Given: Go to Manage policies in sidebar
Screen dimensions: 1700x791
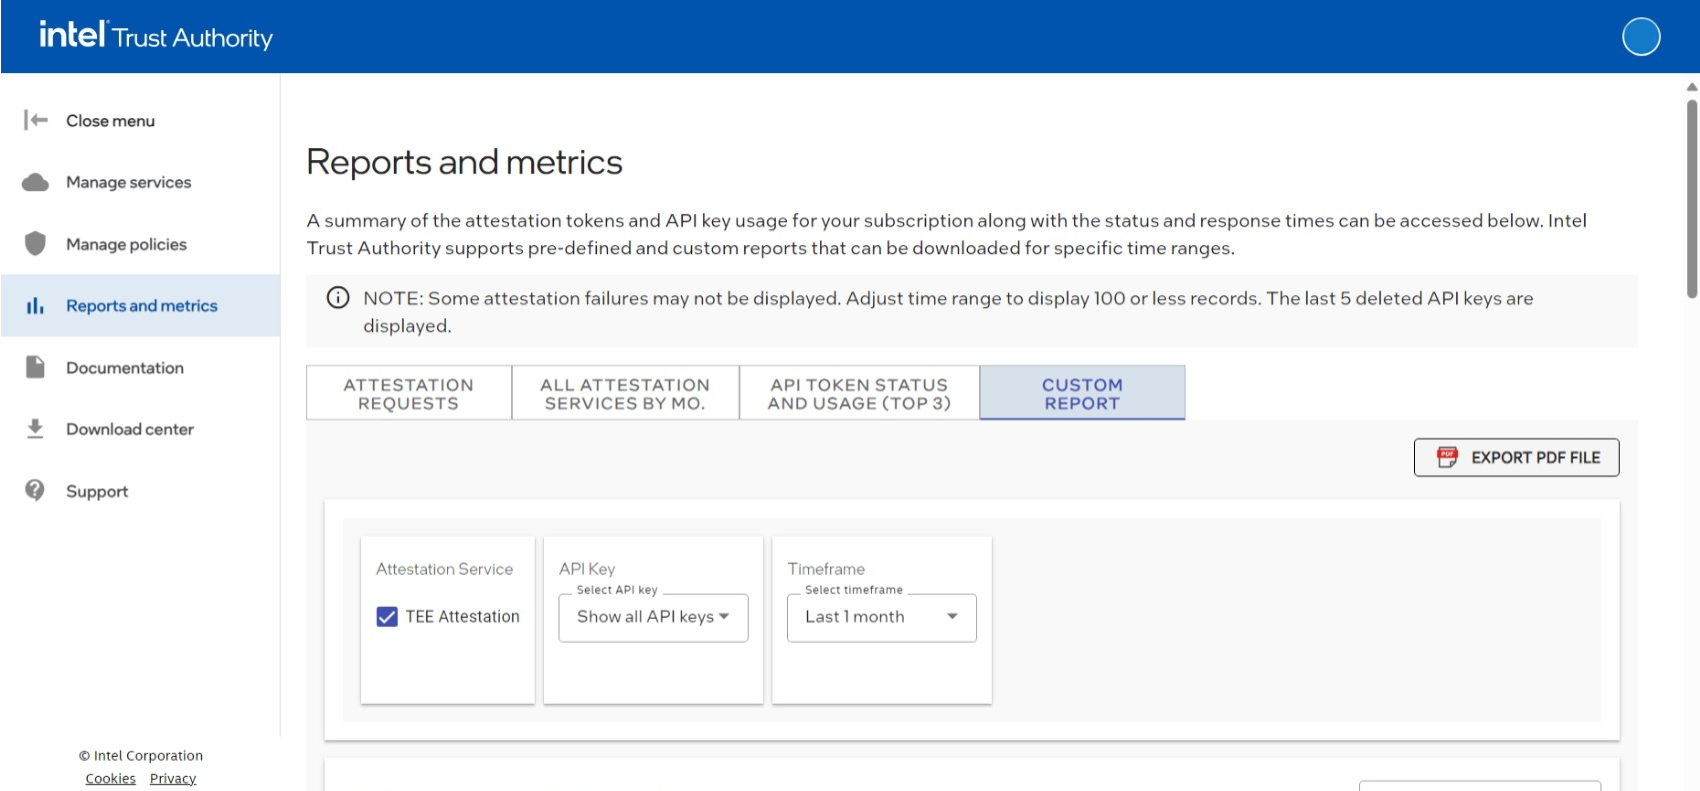Looking at the screenshot, I should [140, 244].
